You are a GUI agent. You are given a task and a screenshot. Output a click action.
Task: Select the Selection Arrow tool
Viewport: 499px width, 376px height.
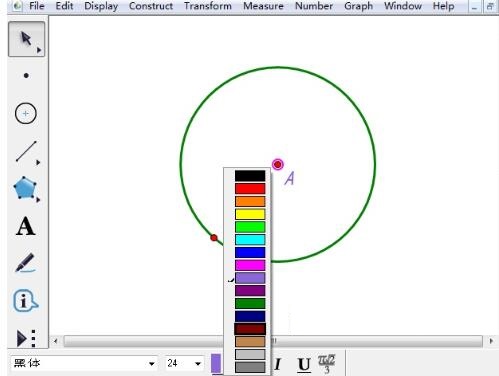(26, 39)
